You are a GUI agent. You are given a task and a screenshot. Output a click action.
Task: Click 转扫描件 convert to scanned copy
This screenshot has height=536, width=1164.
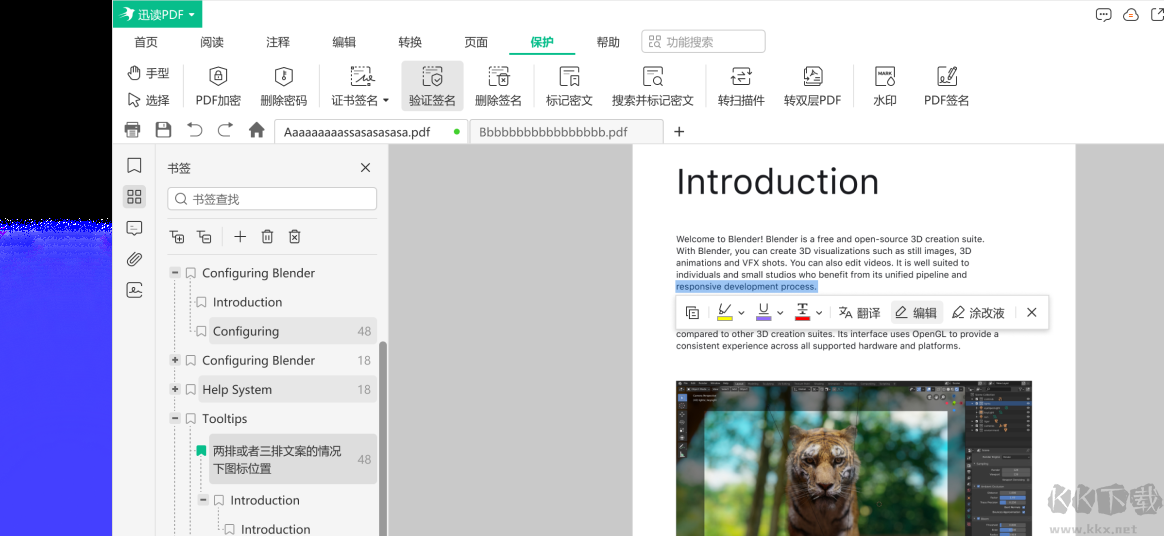point(741,86)
